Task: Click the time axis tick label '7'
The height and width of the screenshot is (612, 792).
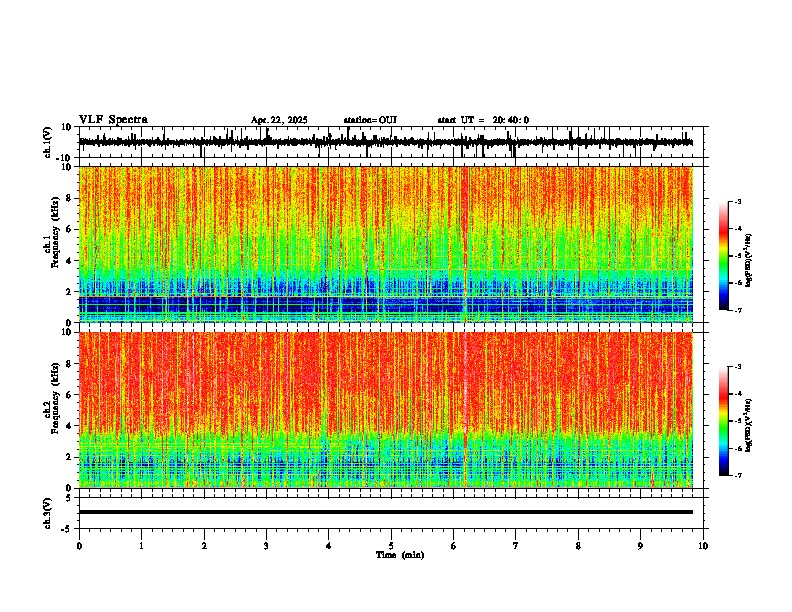Action: (516, 546)
